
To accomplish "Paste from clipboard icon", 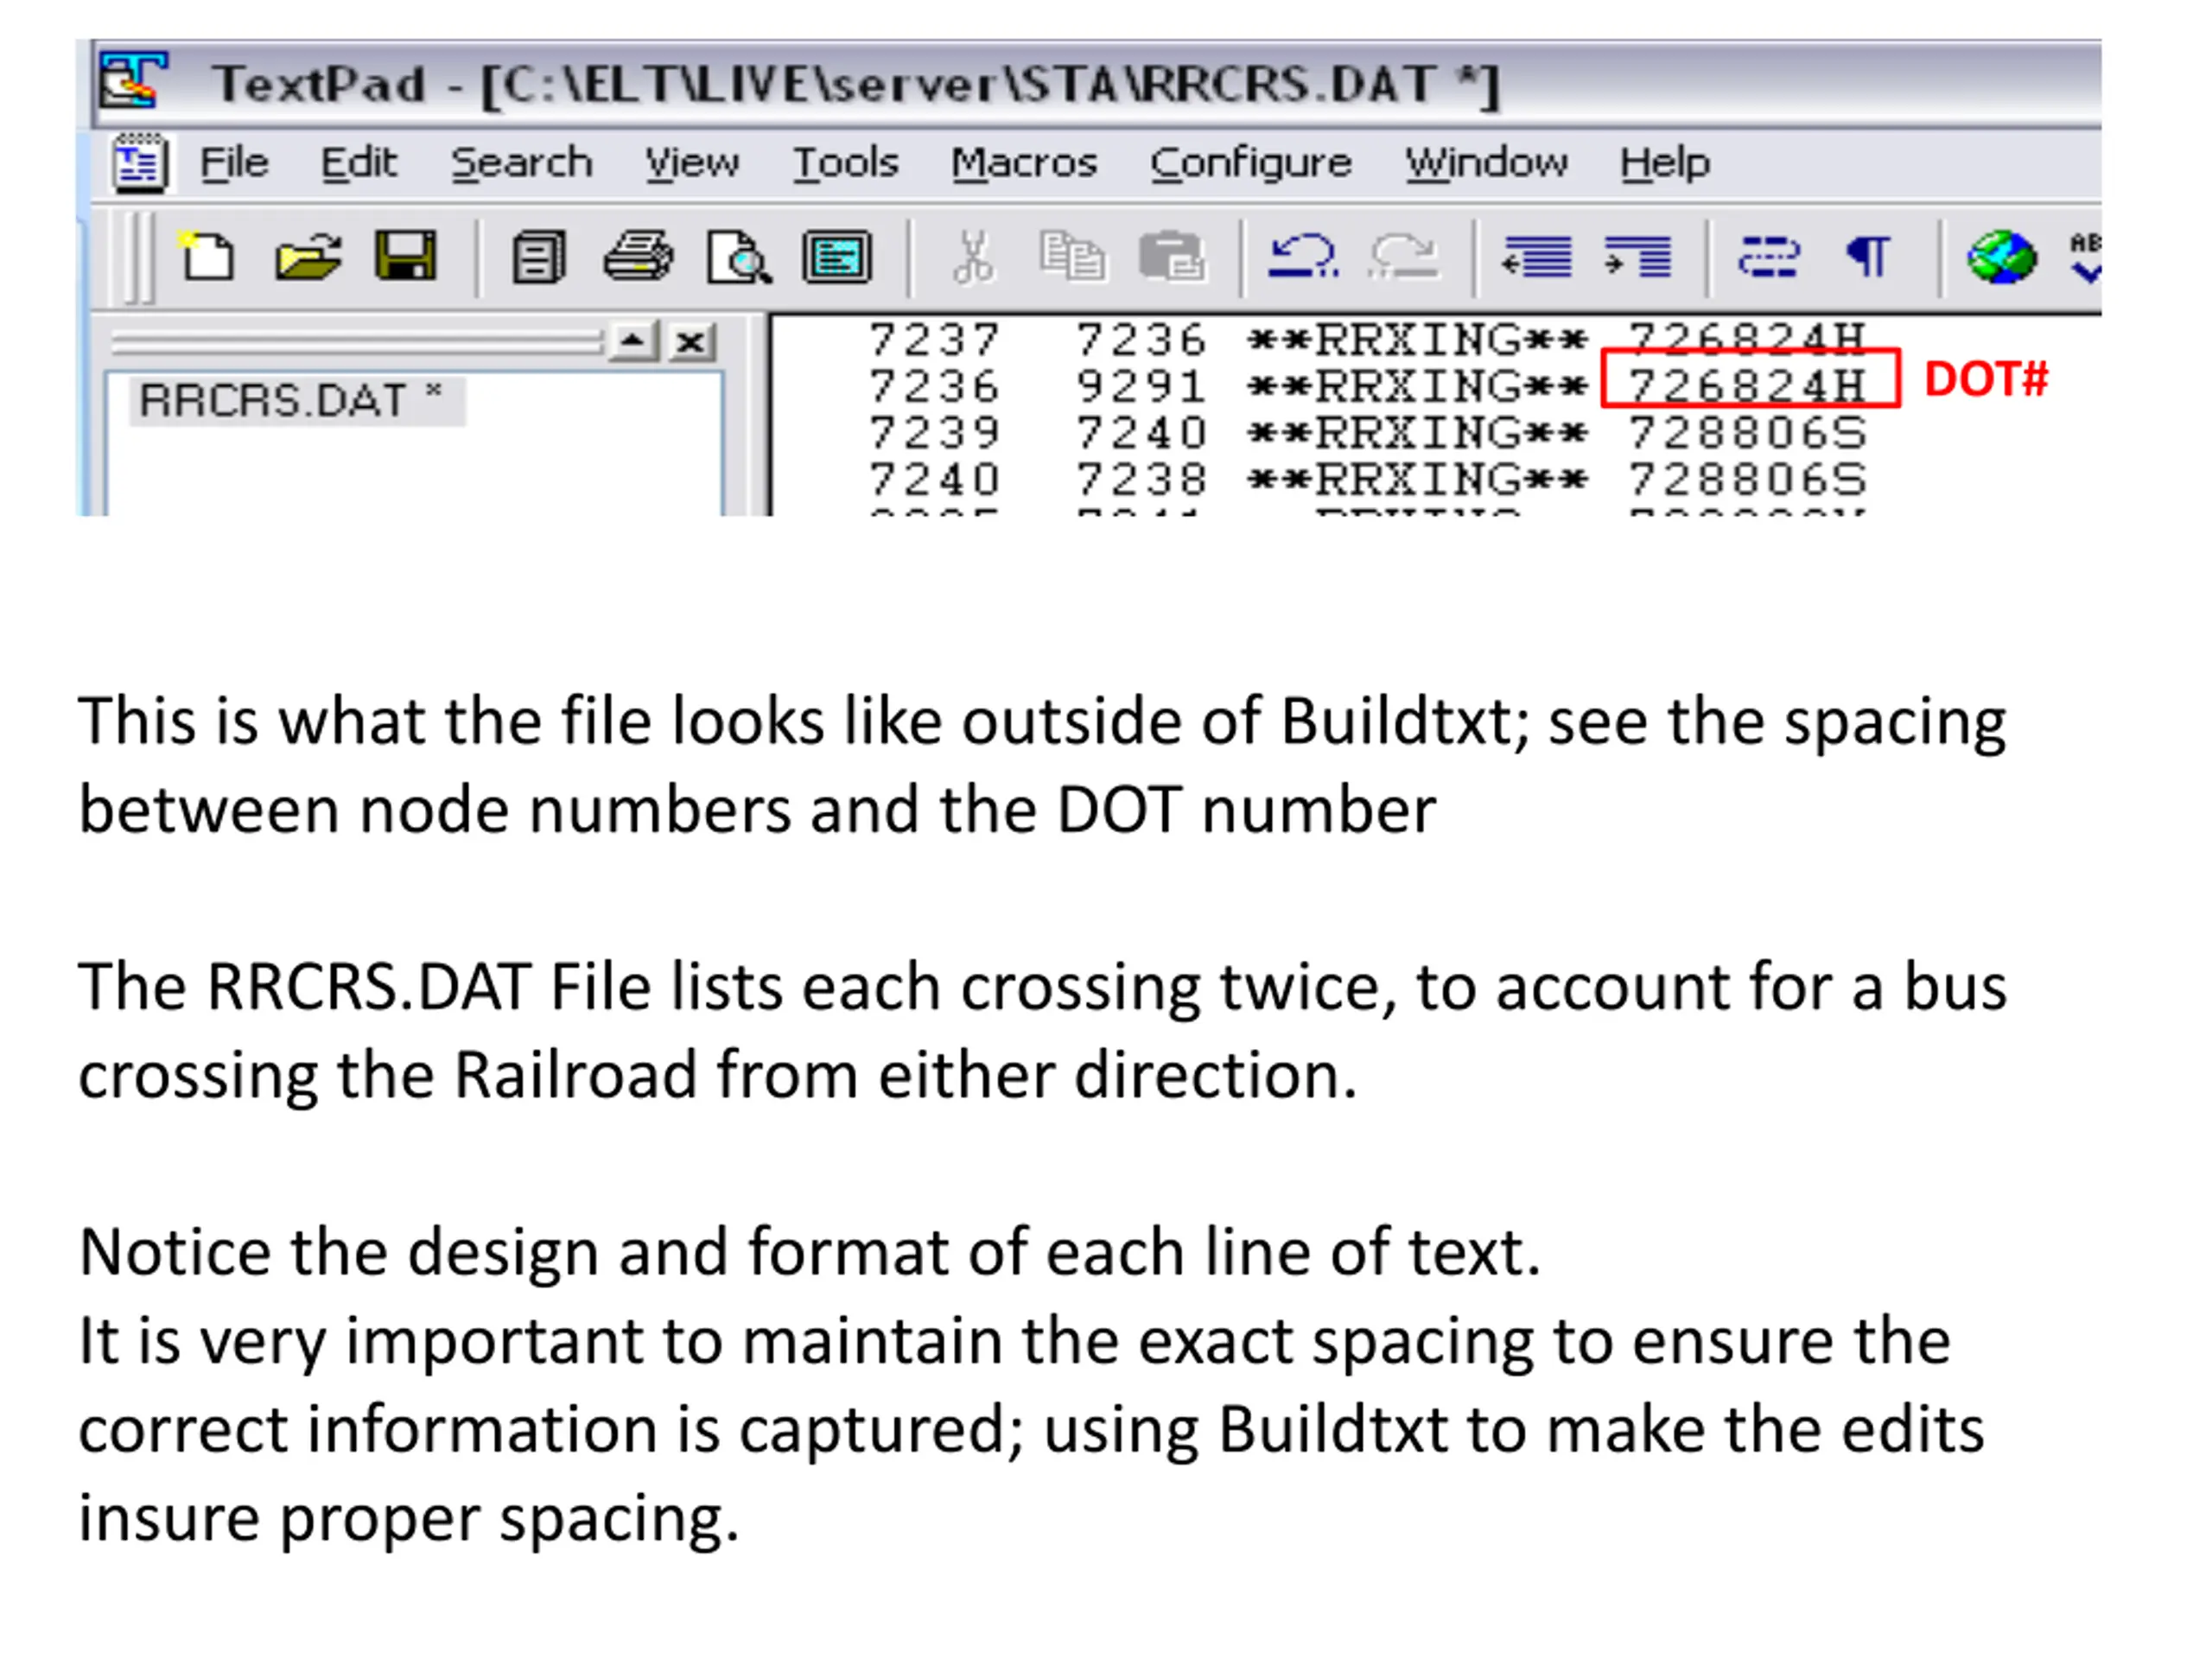I will coord(1172,257).
